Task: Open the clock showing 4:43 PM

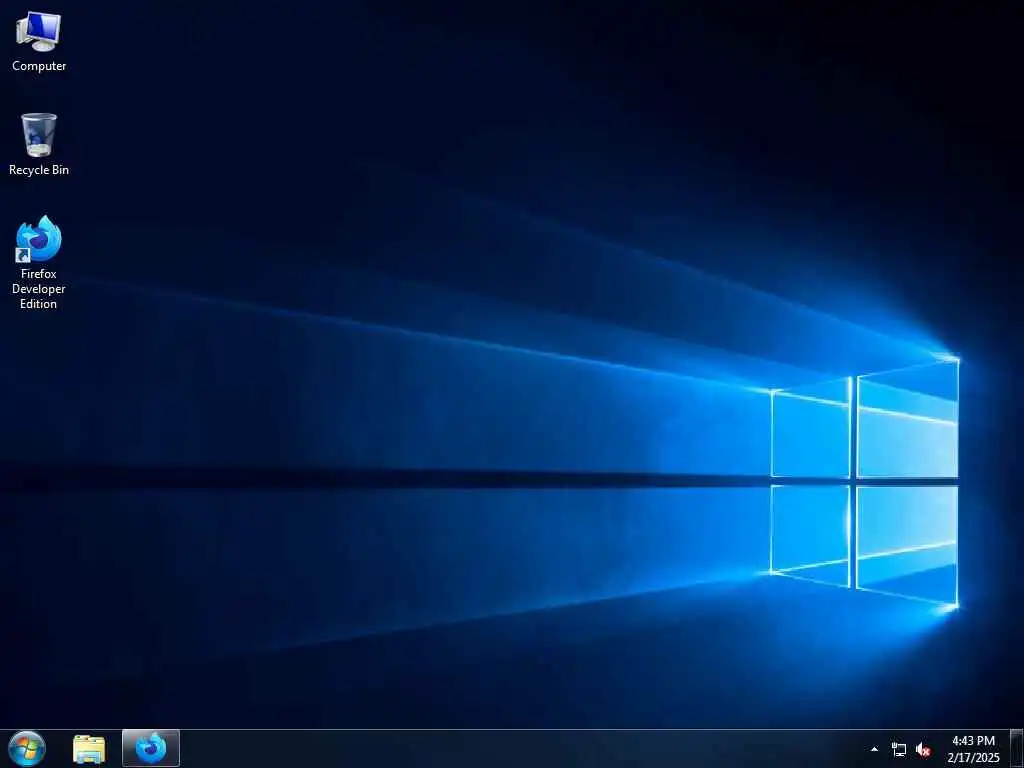Action: click(x=974, y=749)
